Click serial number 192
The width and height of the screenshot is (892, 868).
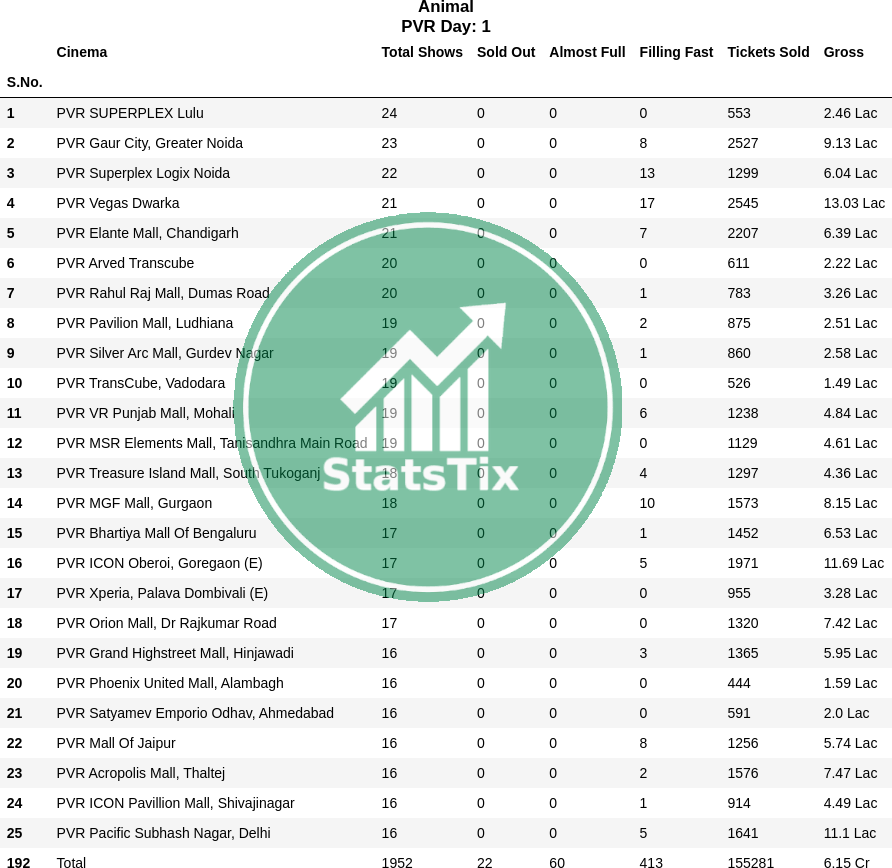[18, 863]
